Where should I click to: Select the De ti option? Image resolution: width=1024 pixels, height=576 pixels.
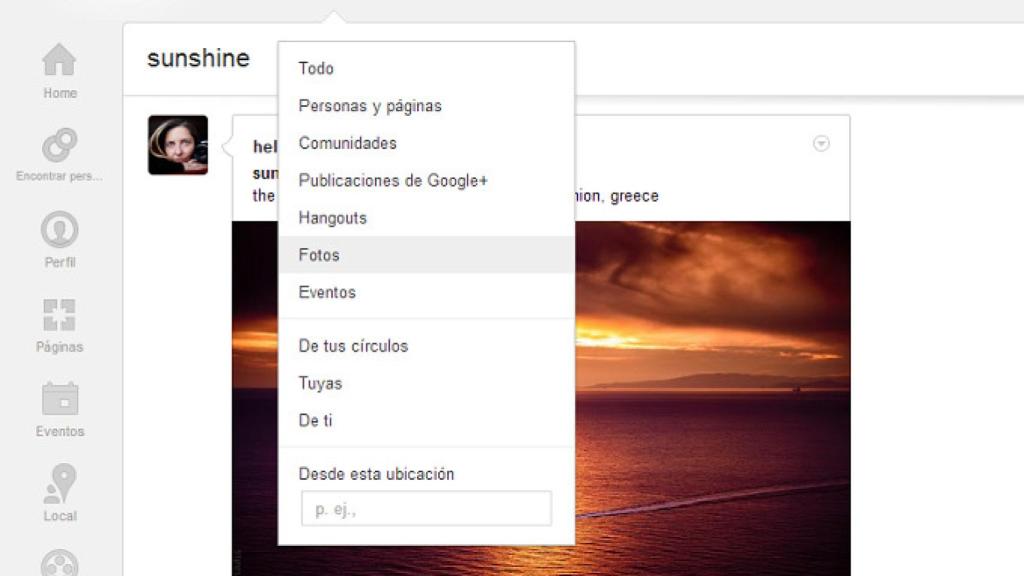coord(317,421)
